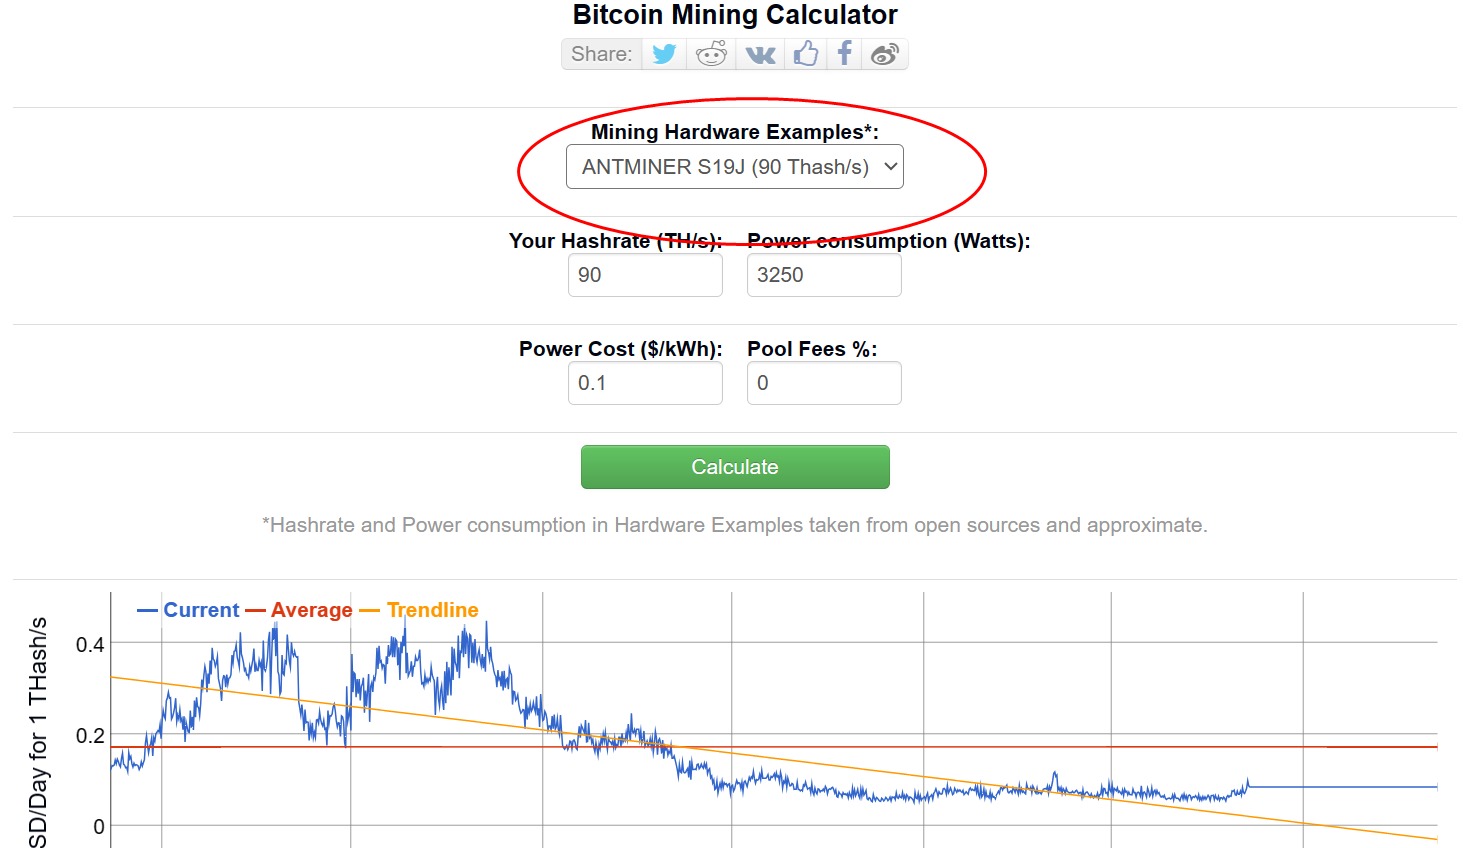
Task: Click the Power consumption Watts field
Action: [824, 274]
